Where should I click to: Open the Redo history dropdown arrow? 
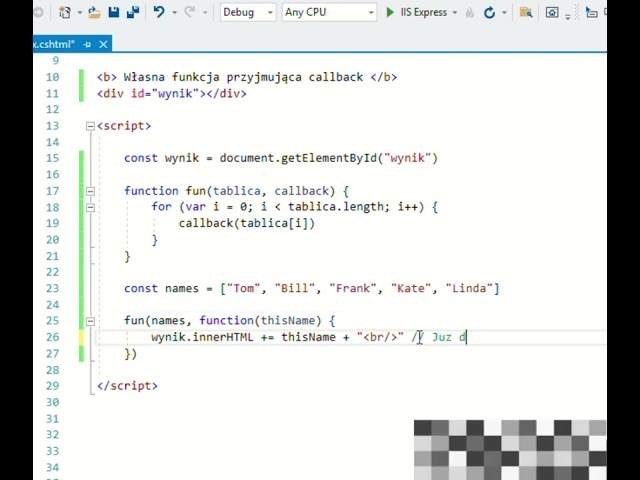point(205,13)
